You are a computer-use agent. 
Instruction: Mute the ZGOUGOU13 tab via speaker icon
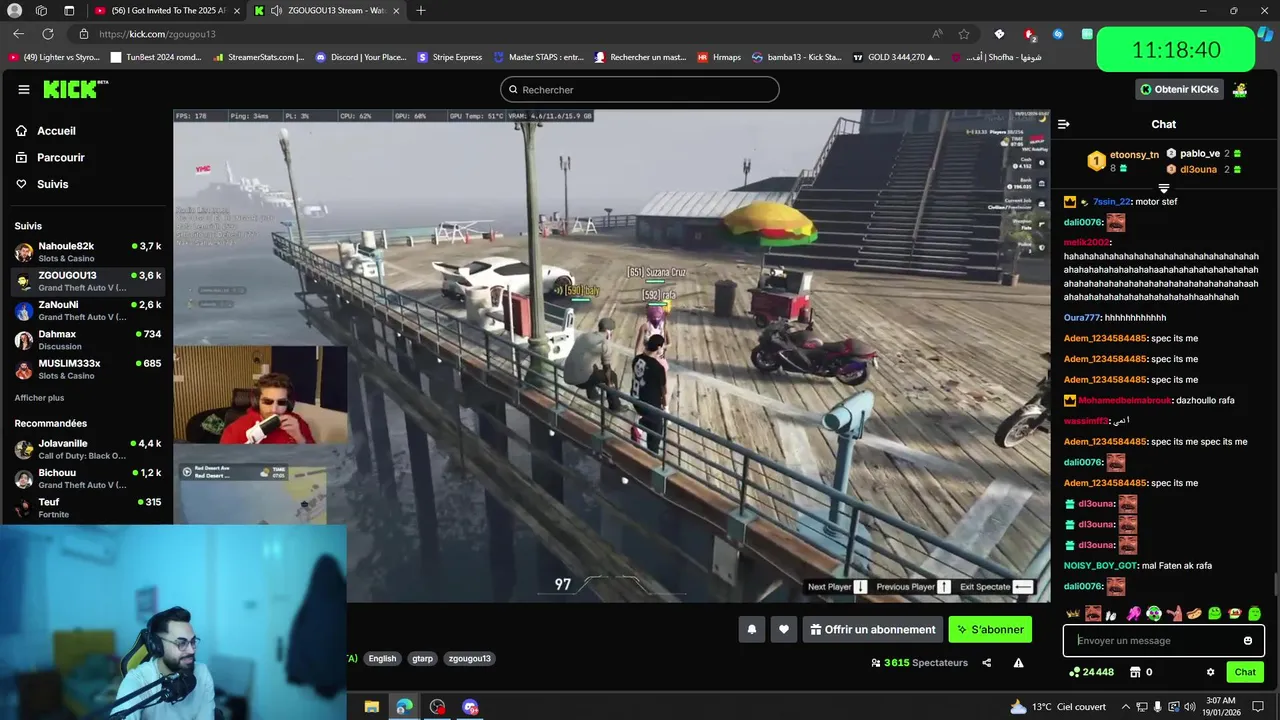276,11
